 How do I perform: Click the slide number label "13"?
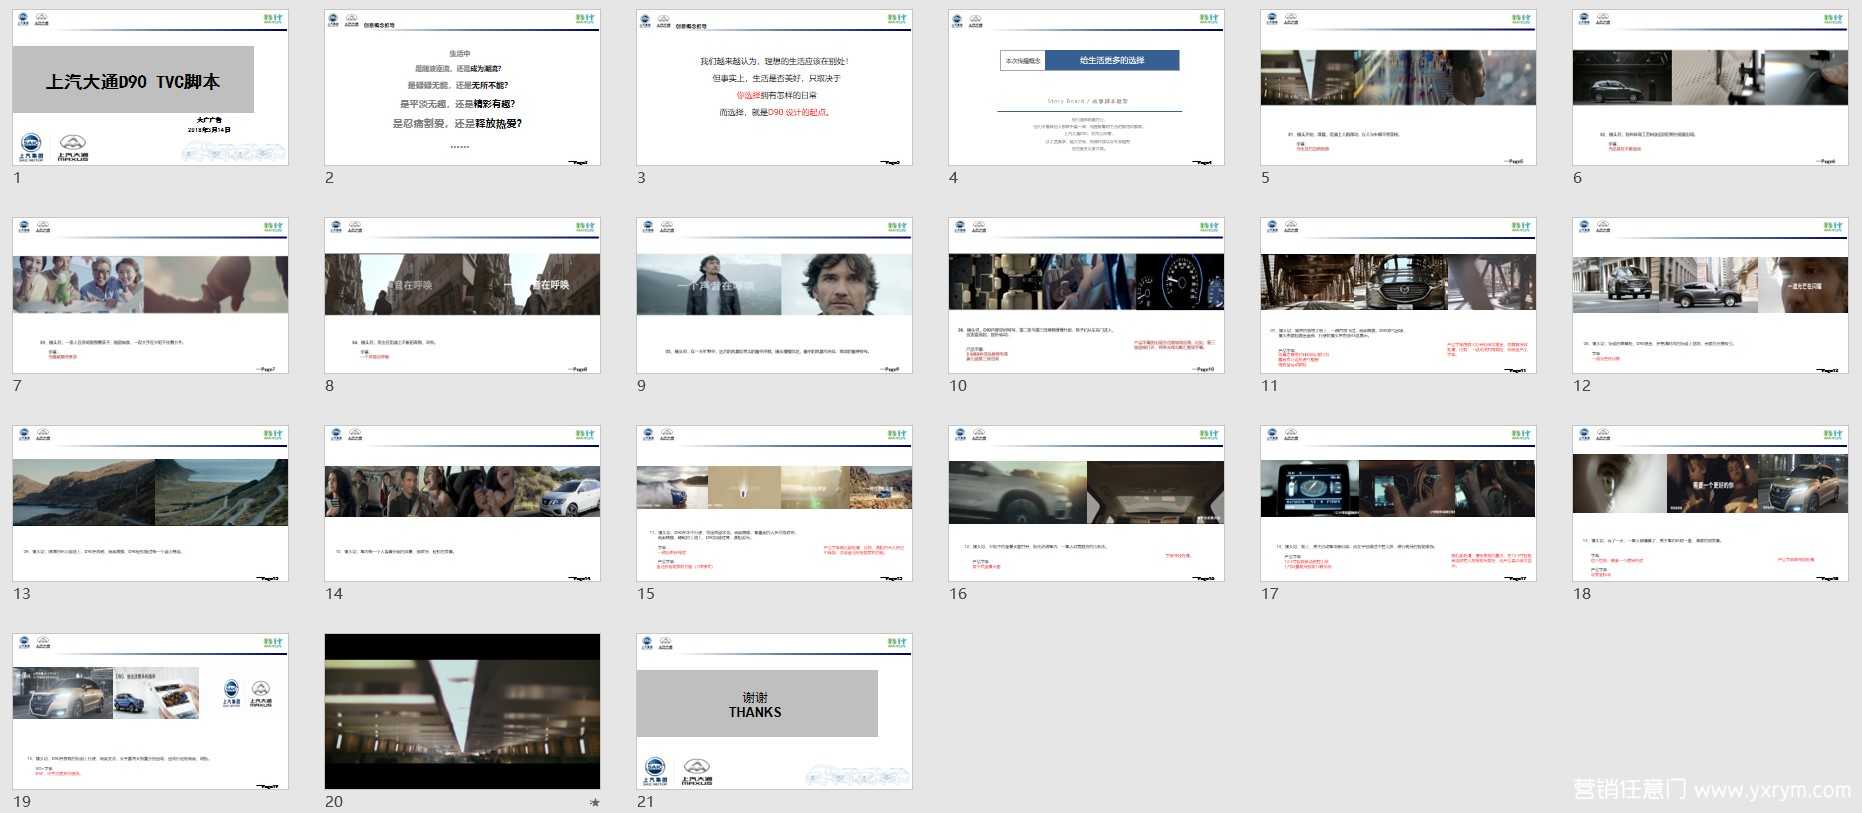22,594
